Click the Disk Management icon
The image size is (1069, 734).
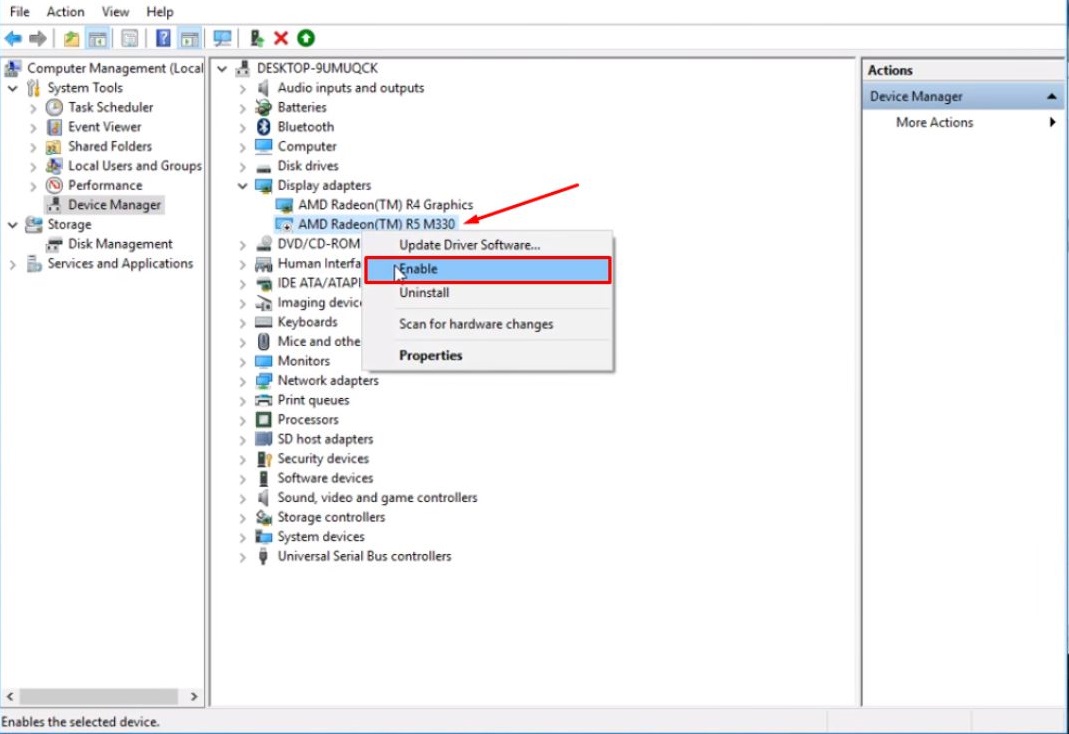pyautogui.click(x=55, y=244)
